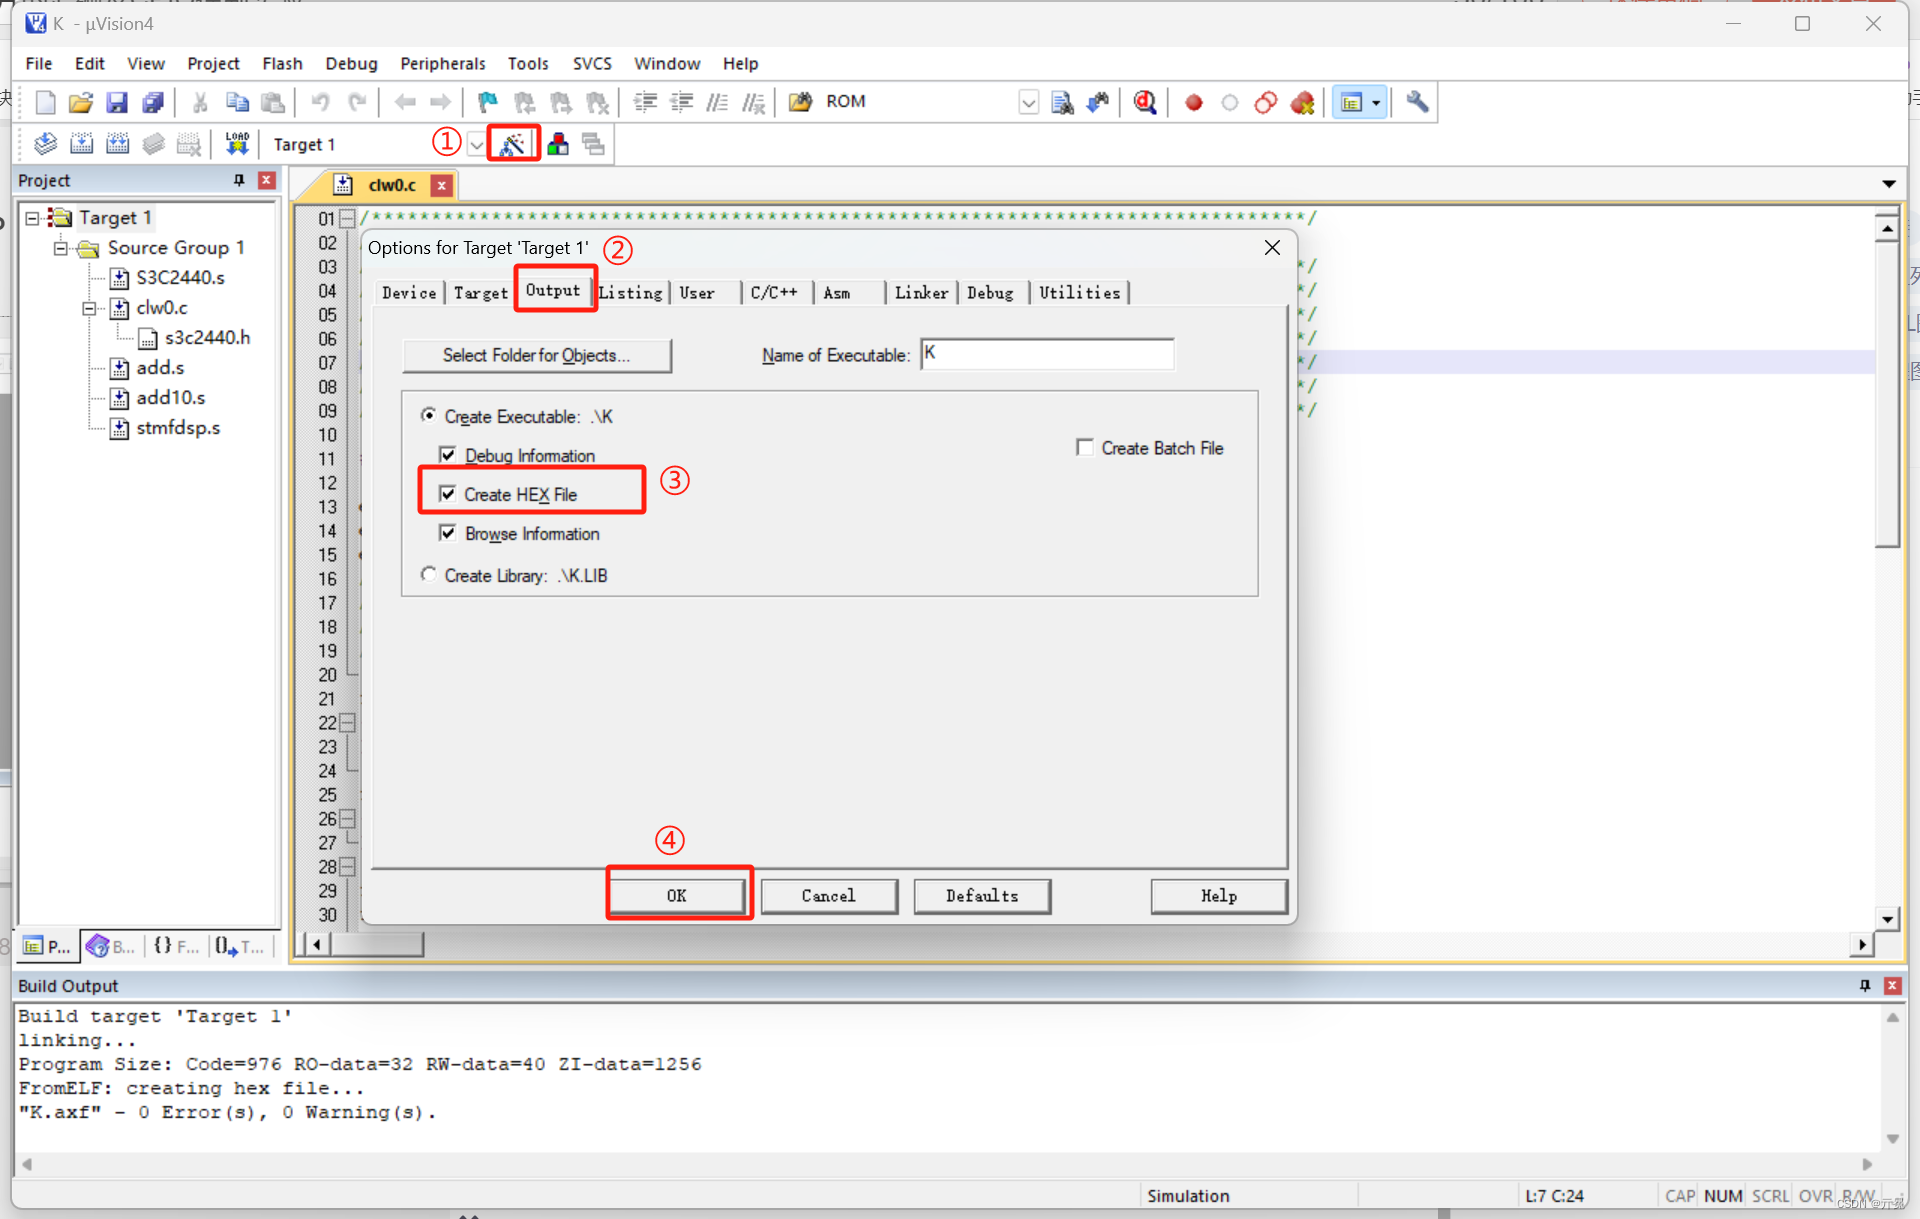
Task: Click Select Folder for Objects button
Action: pyautogui.click(x=537, y=355)
